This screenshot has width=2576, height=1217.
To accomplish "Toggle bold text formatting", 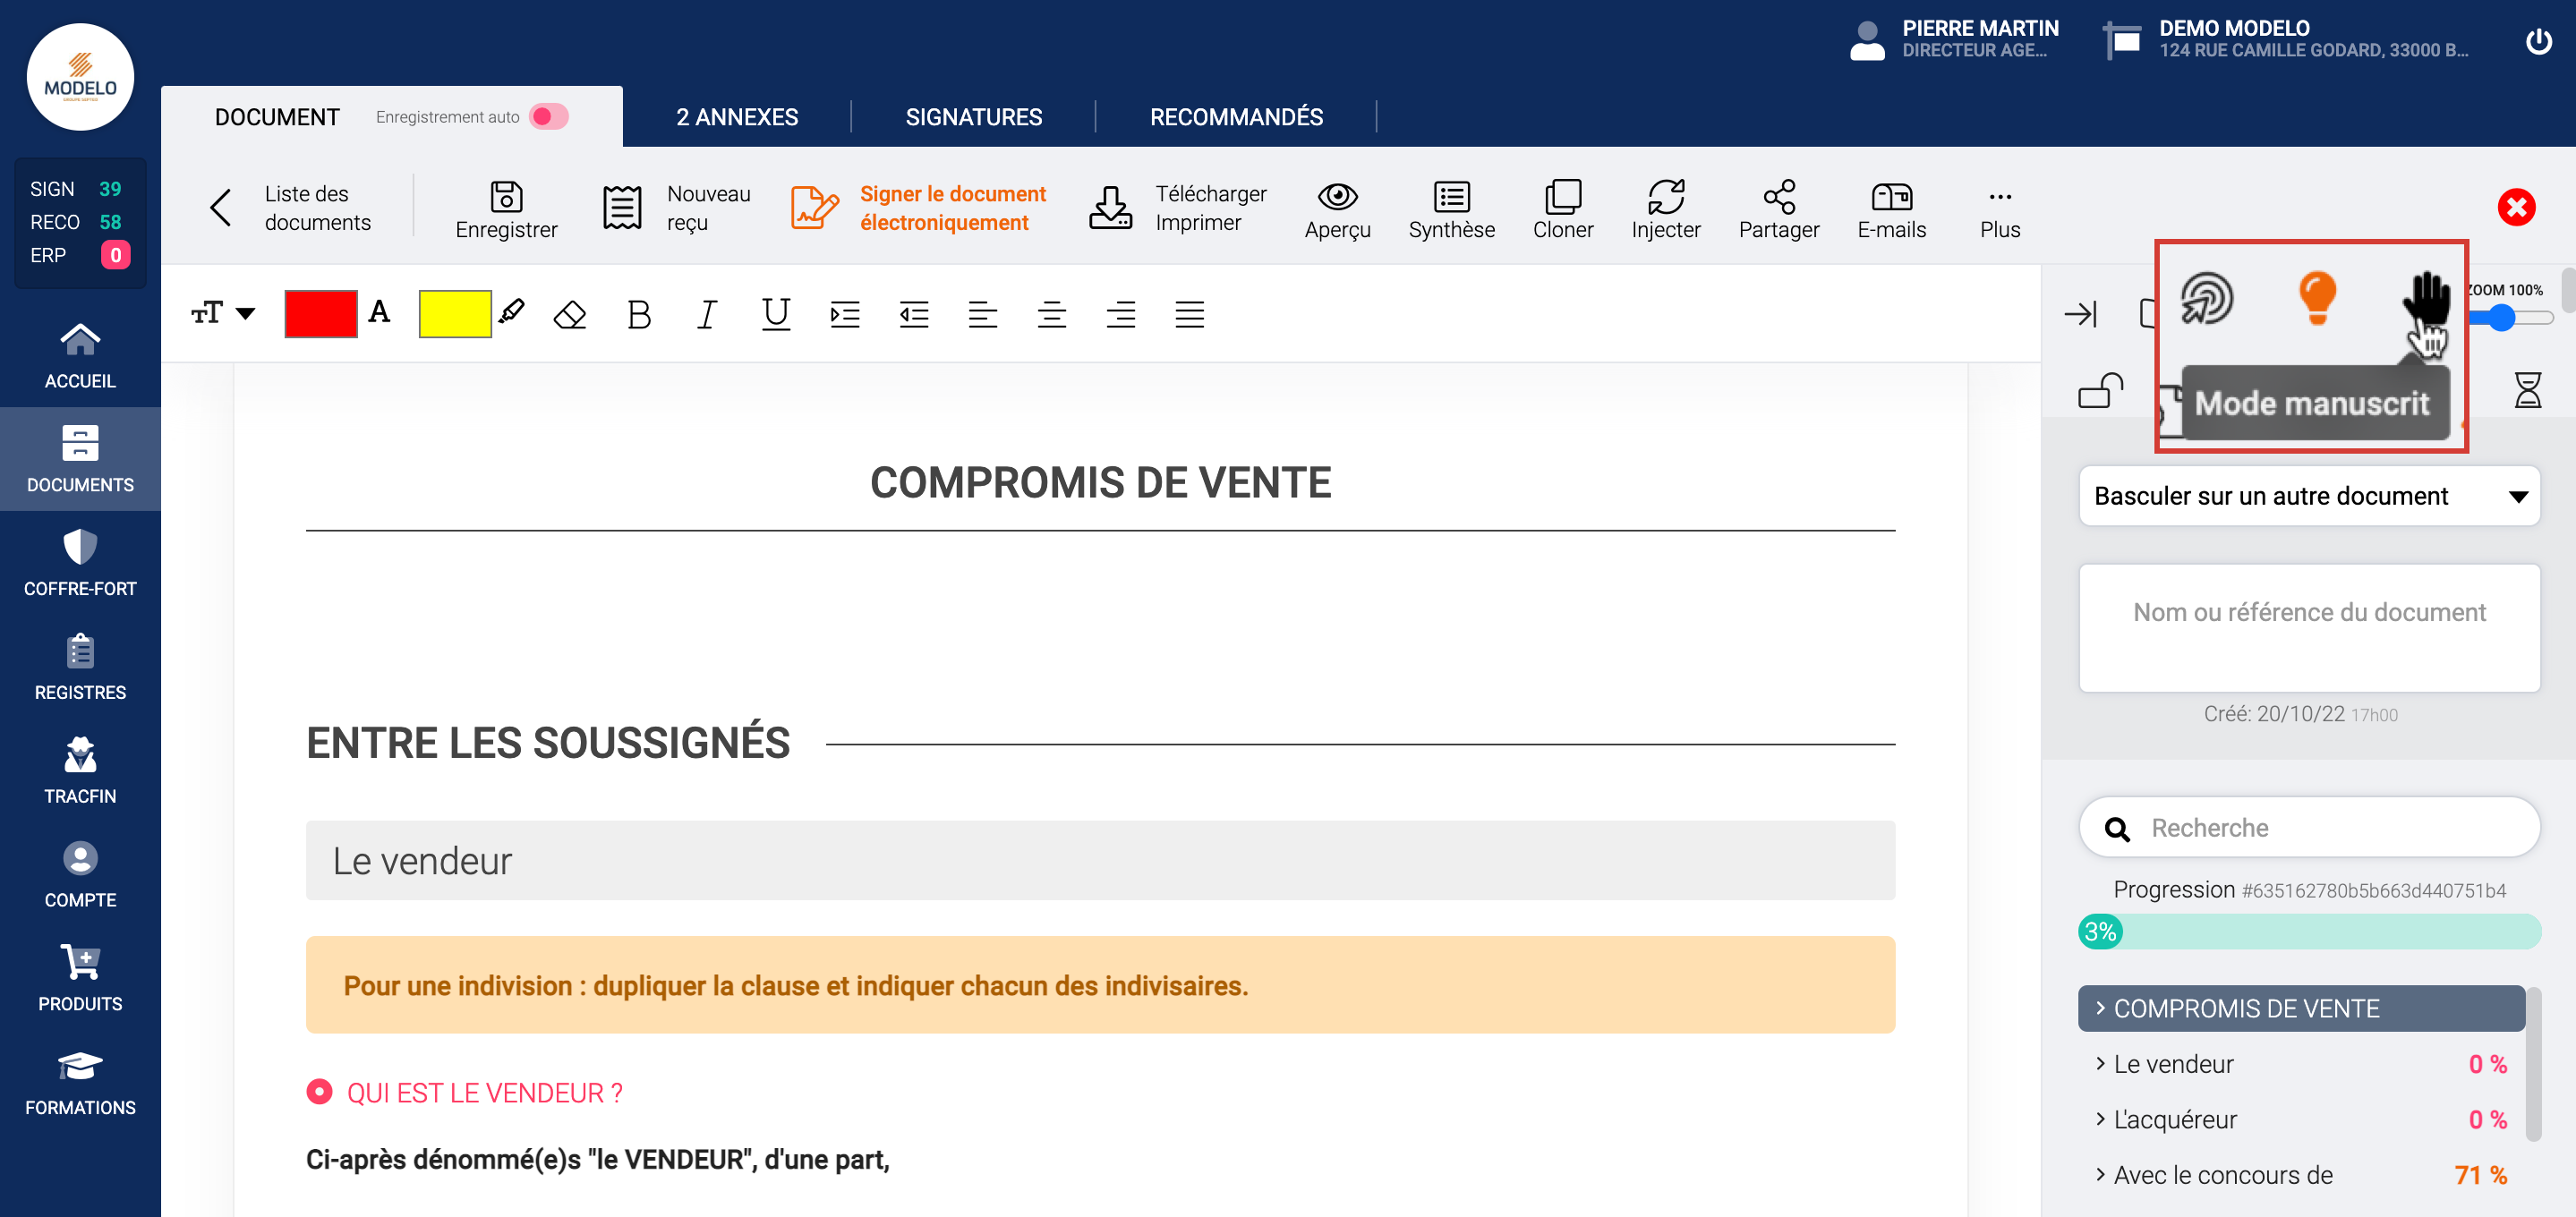I will click(x=638, y=315).
